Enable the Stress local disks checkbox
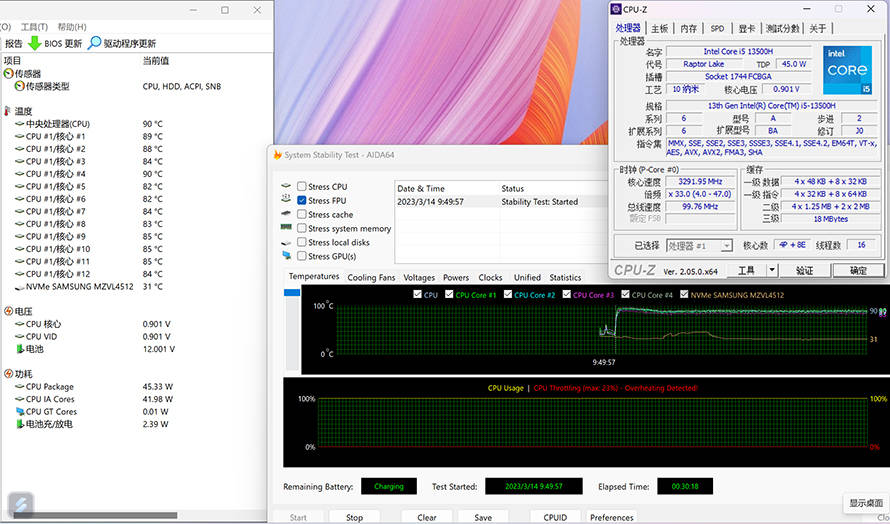 click(302, 242)
